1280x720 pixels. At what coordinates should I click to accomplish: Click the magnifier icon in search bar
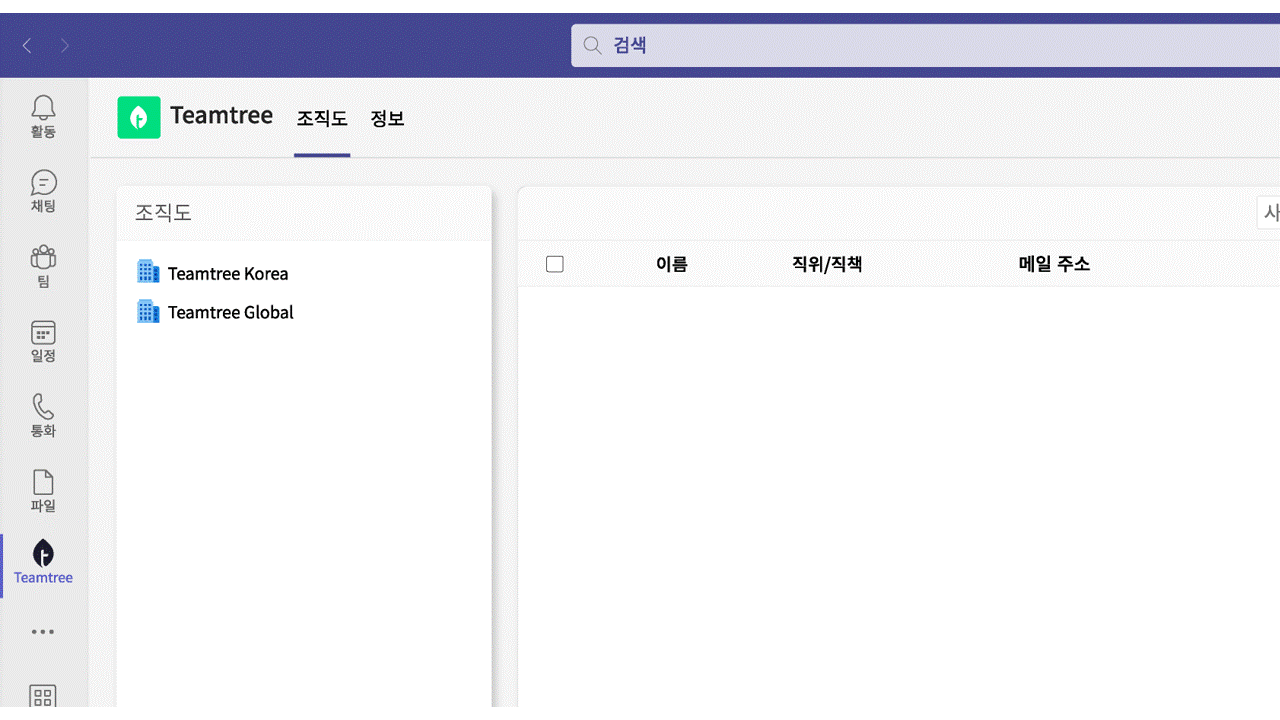point(592,45)
